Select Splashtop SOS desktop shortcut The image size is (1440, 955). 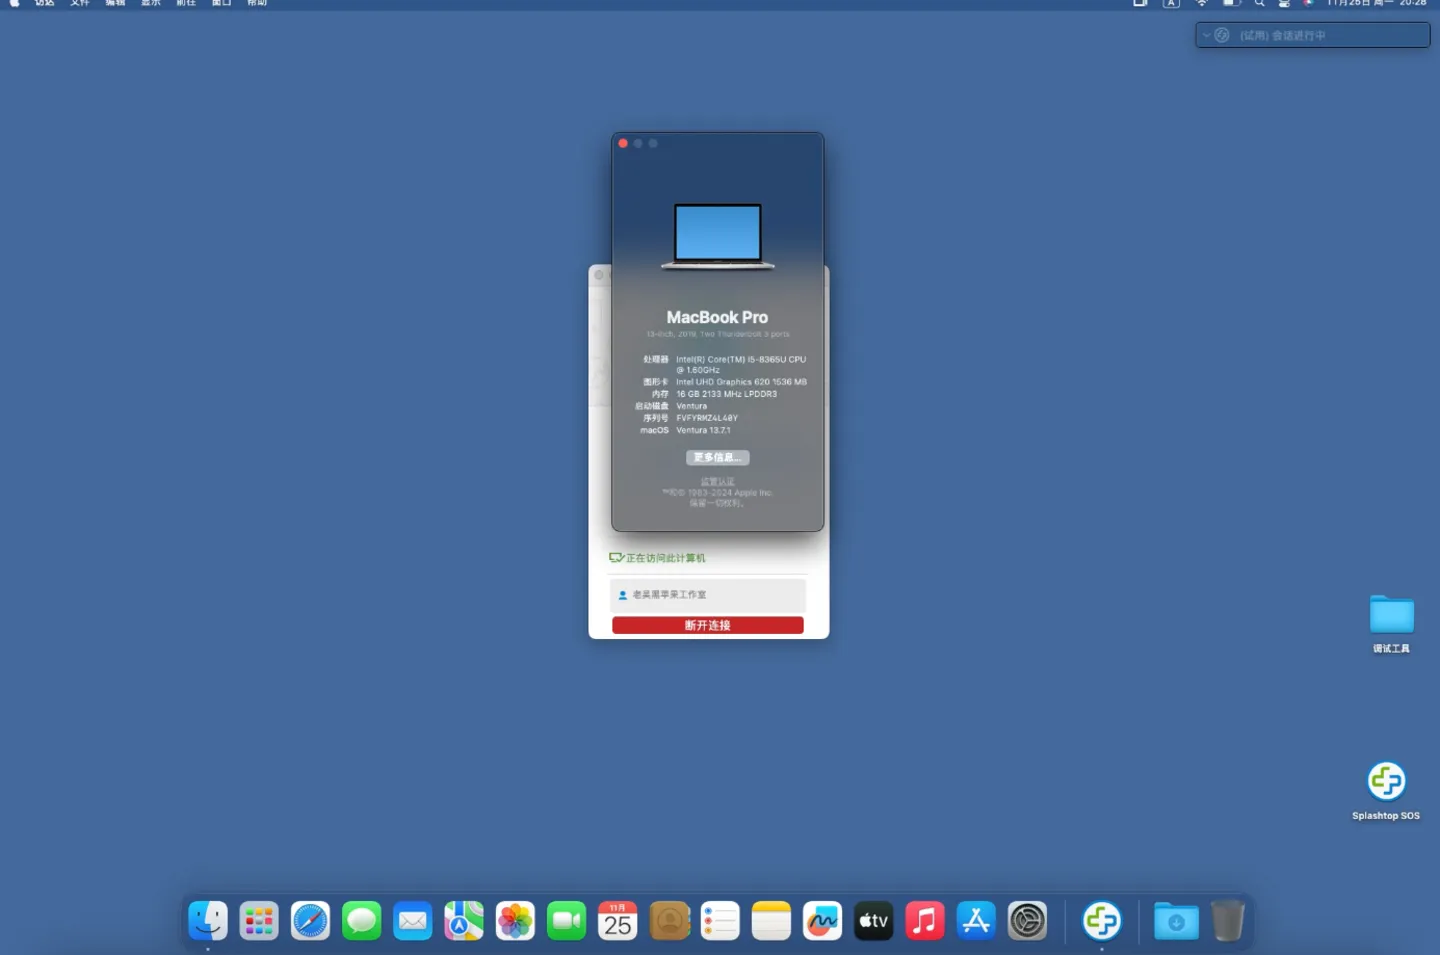click(x=1386, y=782)
